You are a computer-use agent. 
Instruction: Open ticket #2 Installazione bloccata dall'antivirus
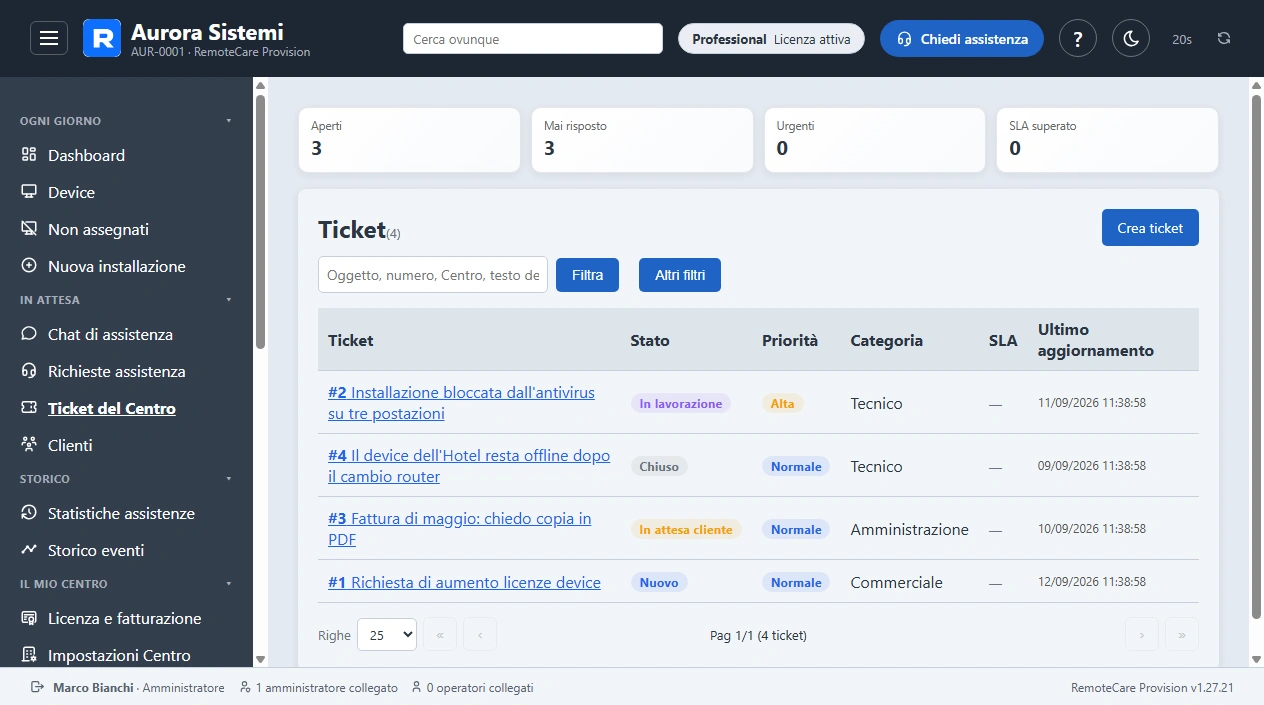point(461,403)
